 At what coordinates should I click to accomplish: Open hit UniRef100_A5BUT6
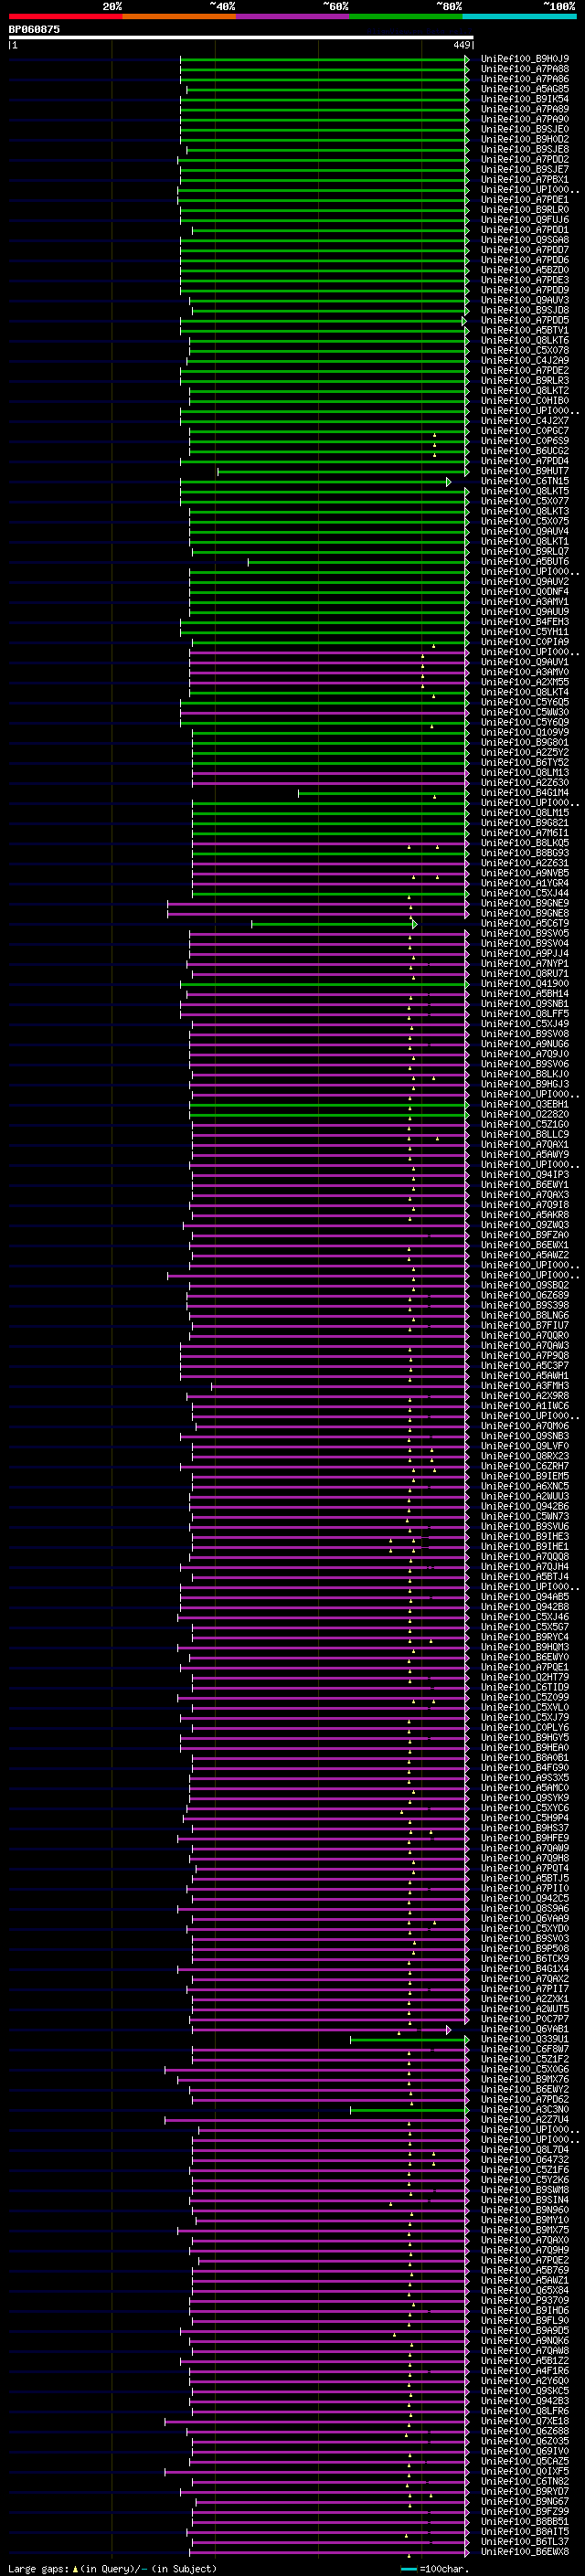point(525,562)
